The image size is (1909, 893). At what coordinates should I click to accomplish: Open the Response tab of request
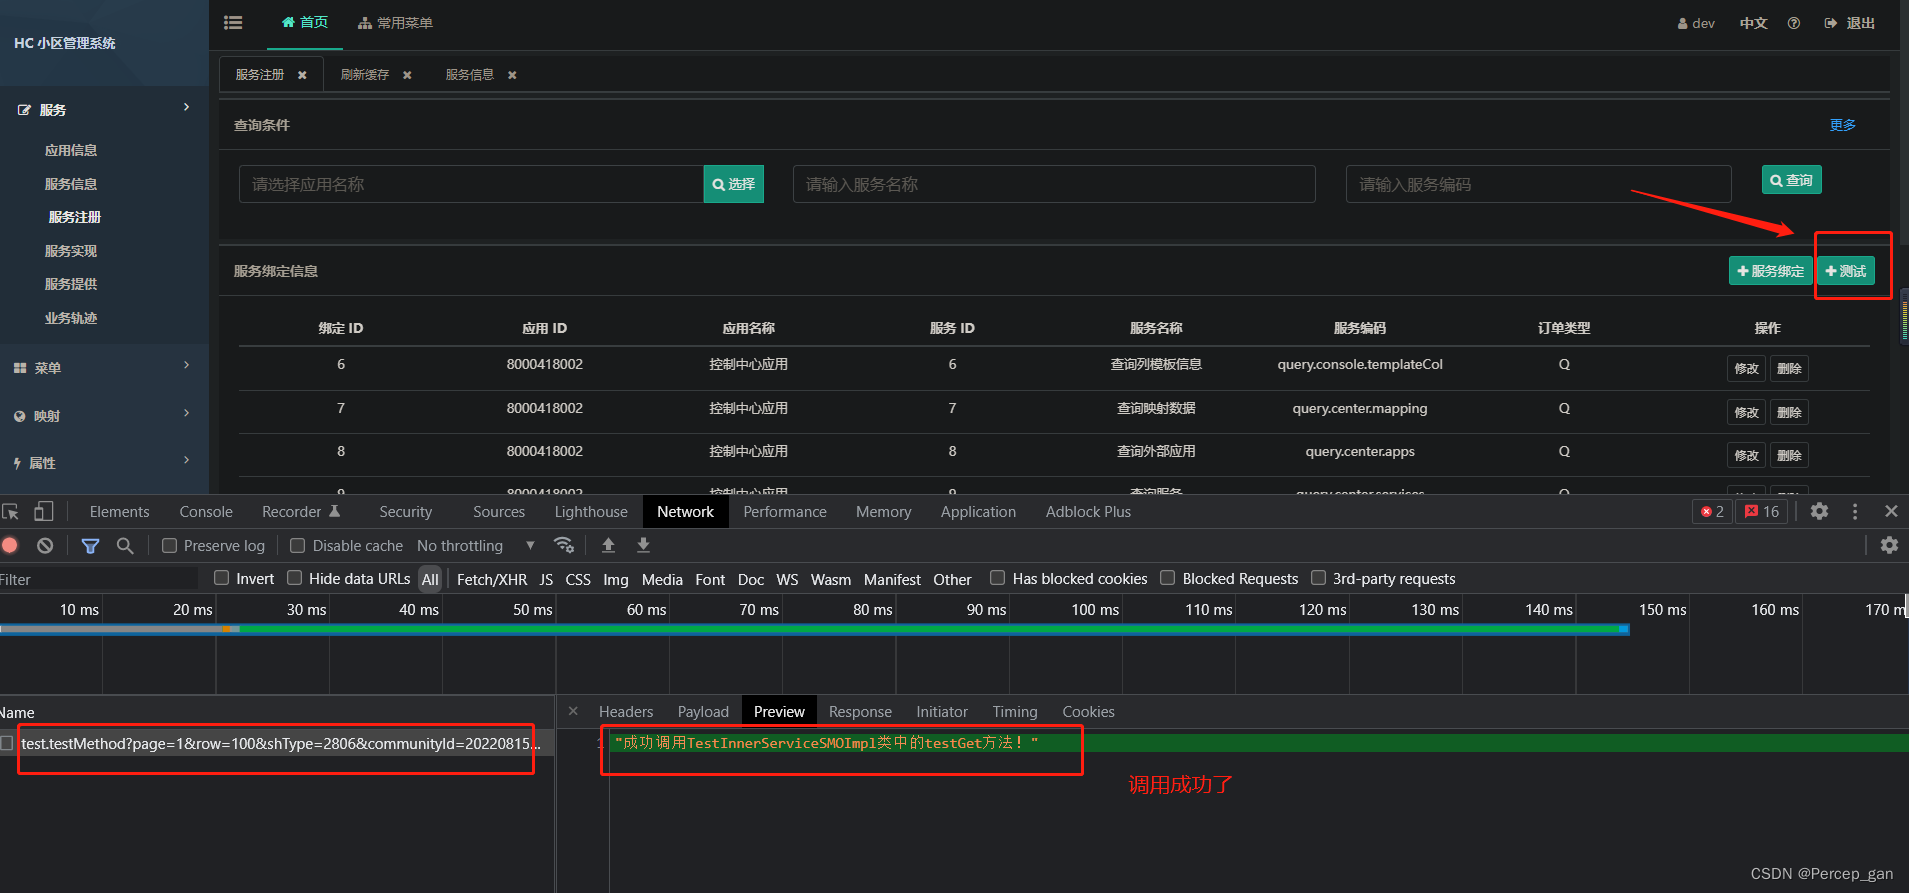click(860, 711)
